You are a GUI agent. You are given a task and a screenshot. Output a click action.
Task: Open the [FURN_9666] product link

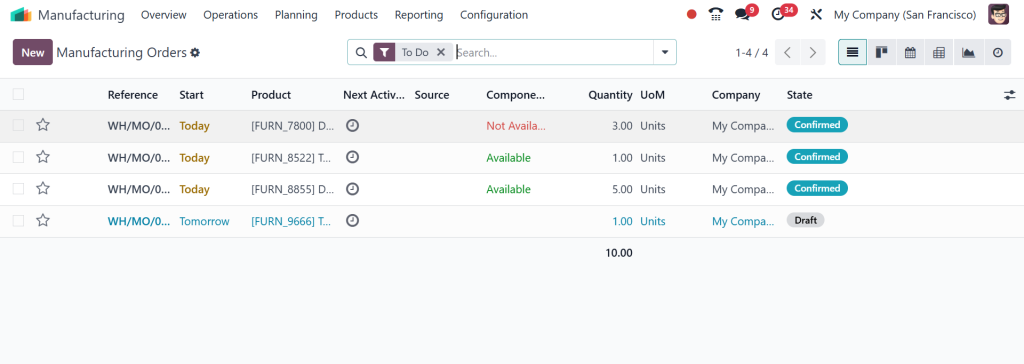[292, 221]
